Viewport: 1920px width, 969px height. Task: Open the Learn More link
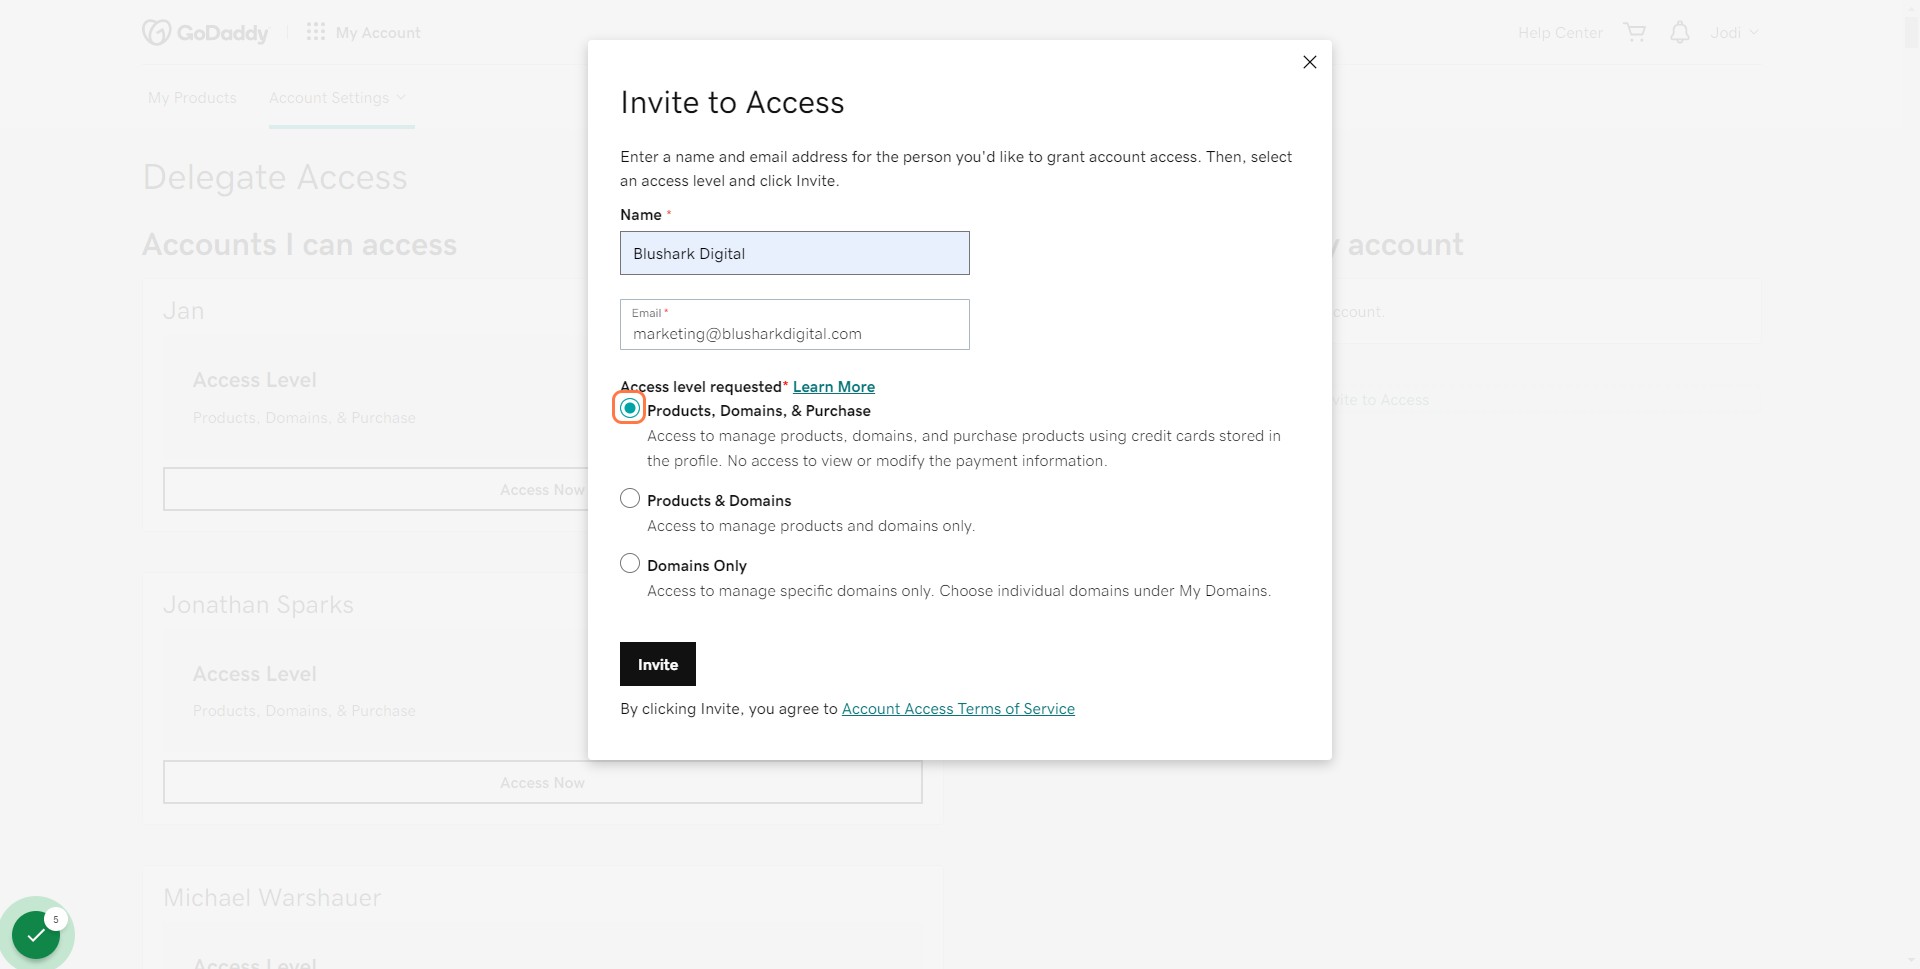point(834,387)
